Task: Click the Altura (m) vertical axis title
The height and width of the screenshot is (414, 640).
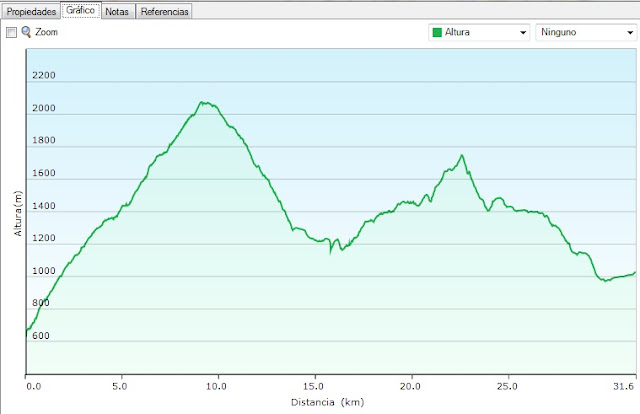Action: point(15,216)
